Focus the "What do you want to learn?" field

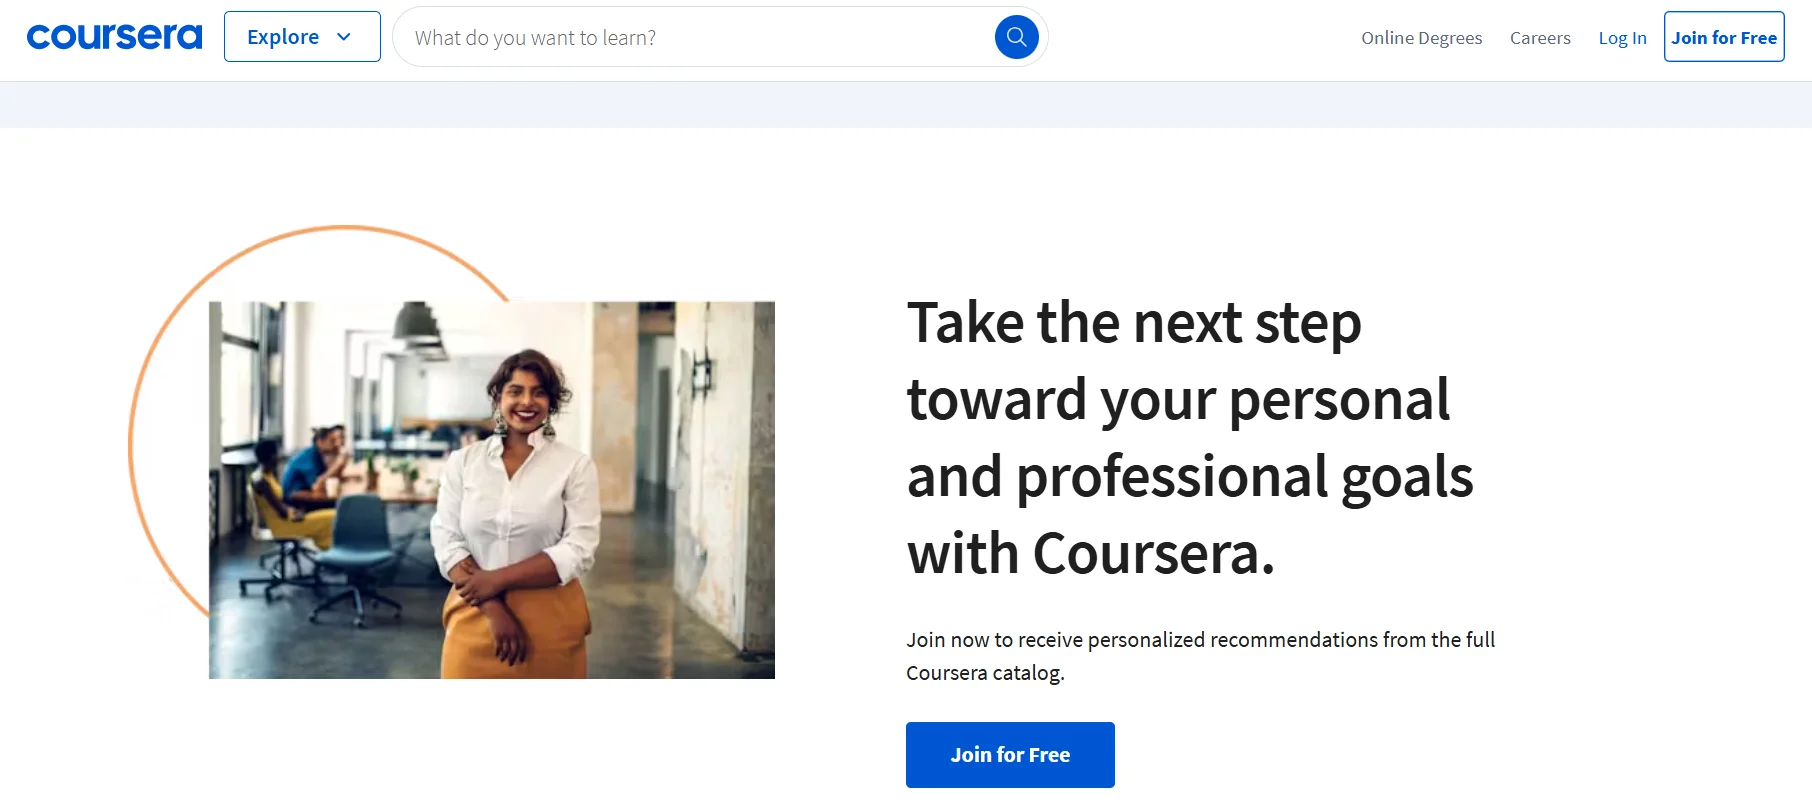[690, 38]
